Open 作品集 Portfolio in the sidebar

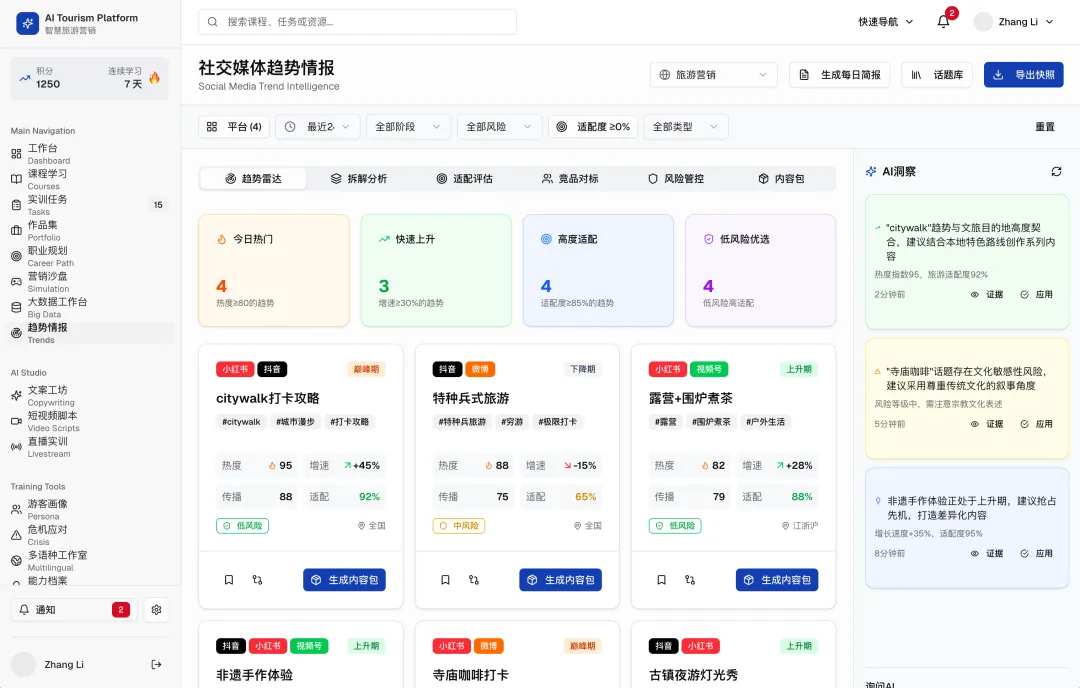point(88,230)
